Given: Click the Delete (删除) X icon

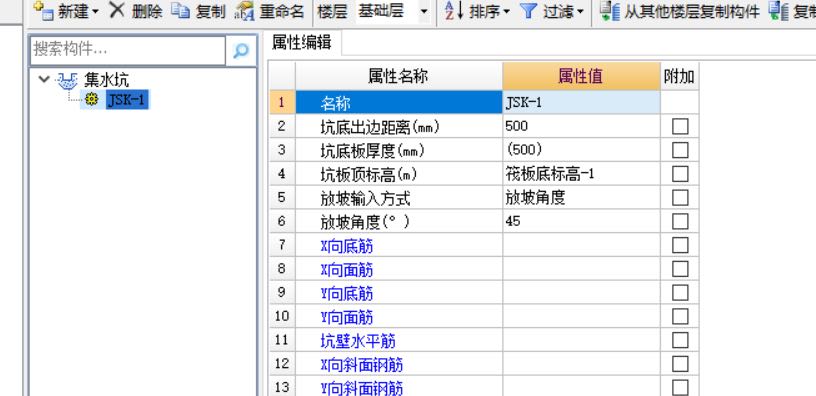Looking at the screenshot, I should [117, 9].
